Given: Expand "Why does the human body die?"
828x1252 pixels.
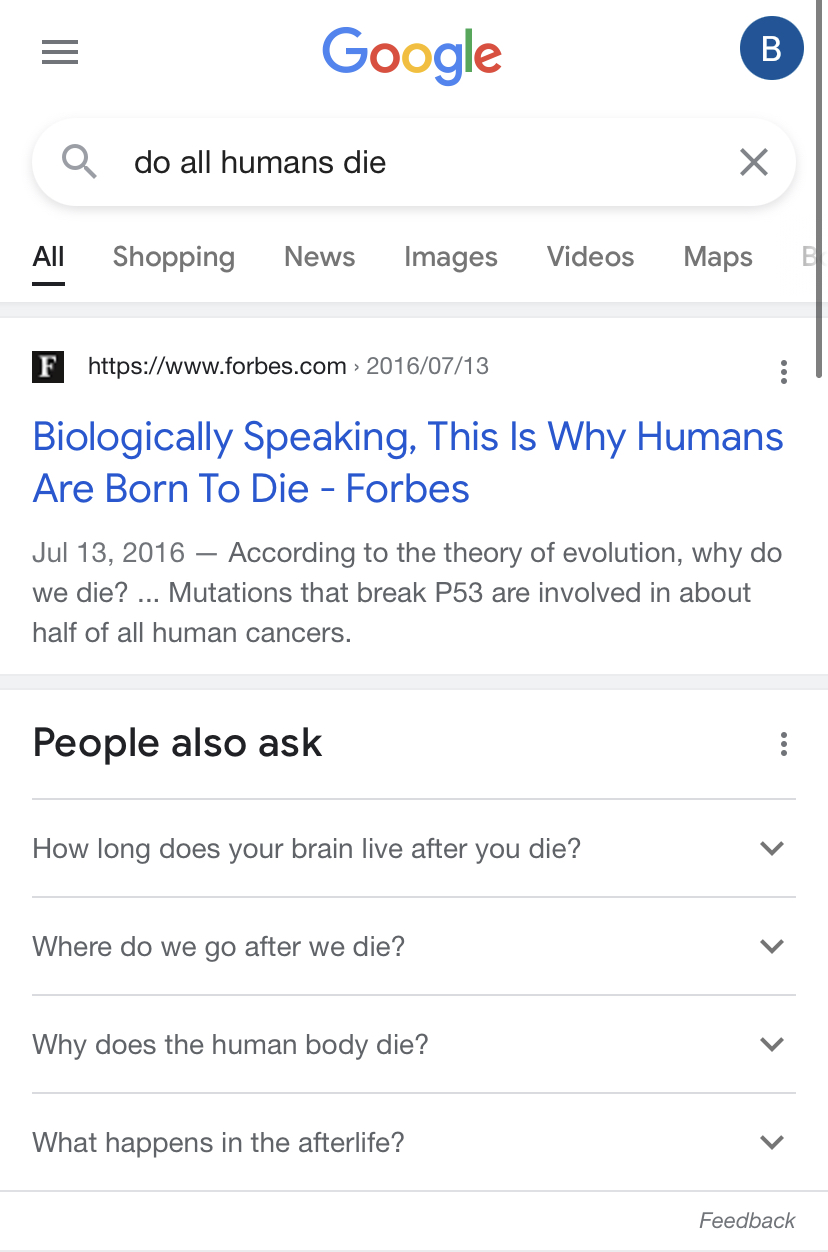Looking at the screenshot, I should [x=414, y=1044].
